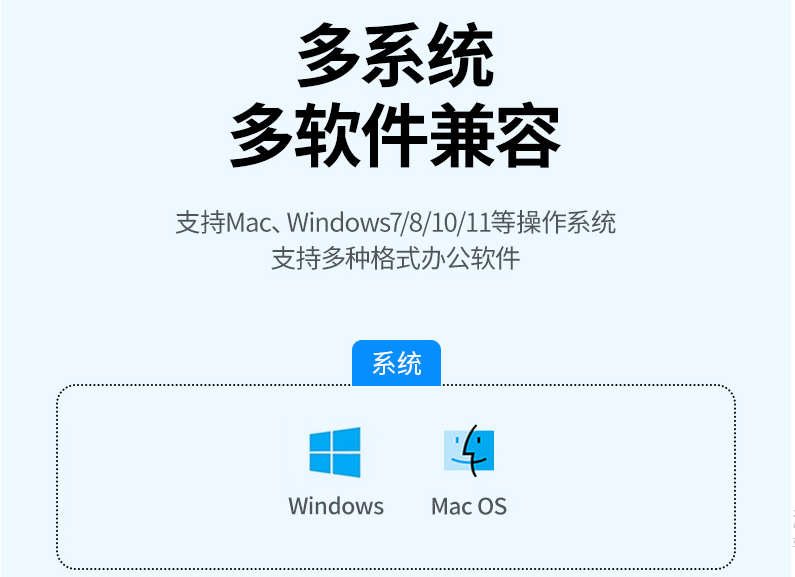Click the cropped text at the right edge
This screenshot has width=795, height=577.
(x=793, y=530)
